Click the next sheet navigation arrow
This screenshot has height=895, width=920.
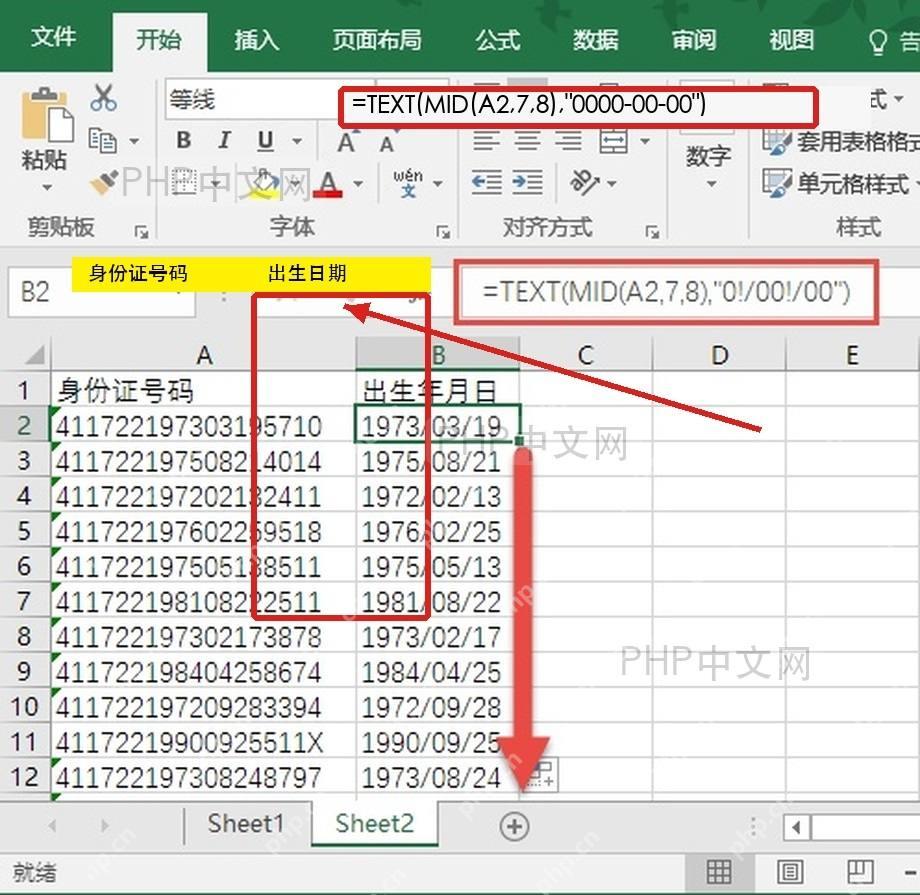[105, 825]
